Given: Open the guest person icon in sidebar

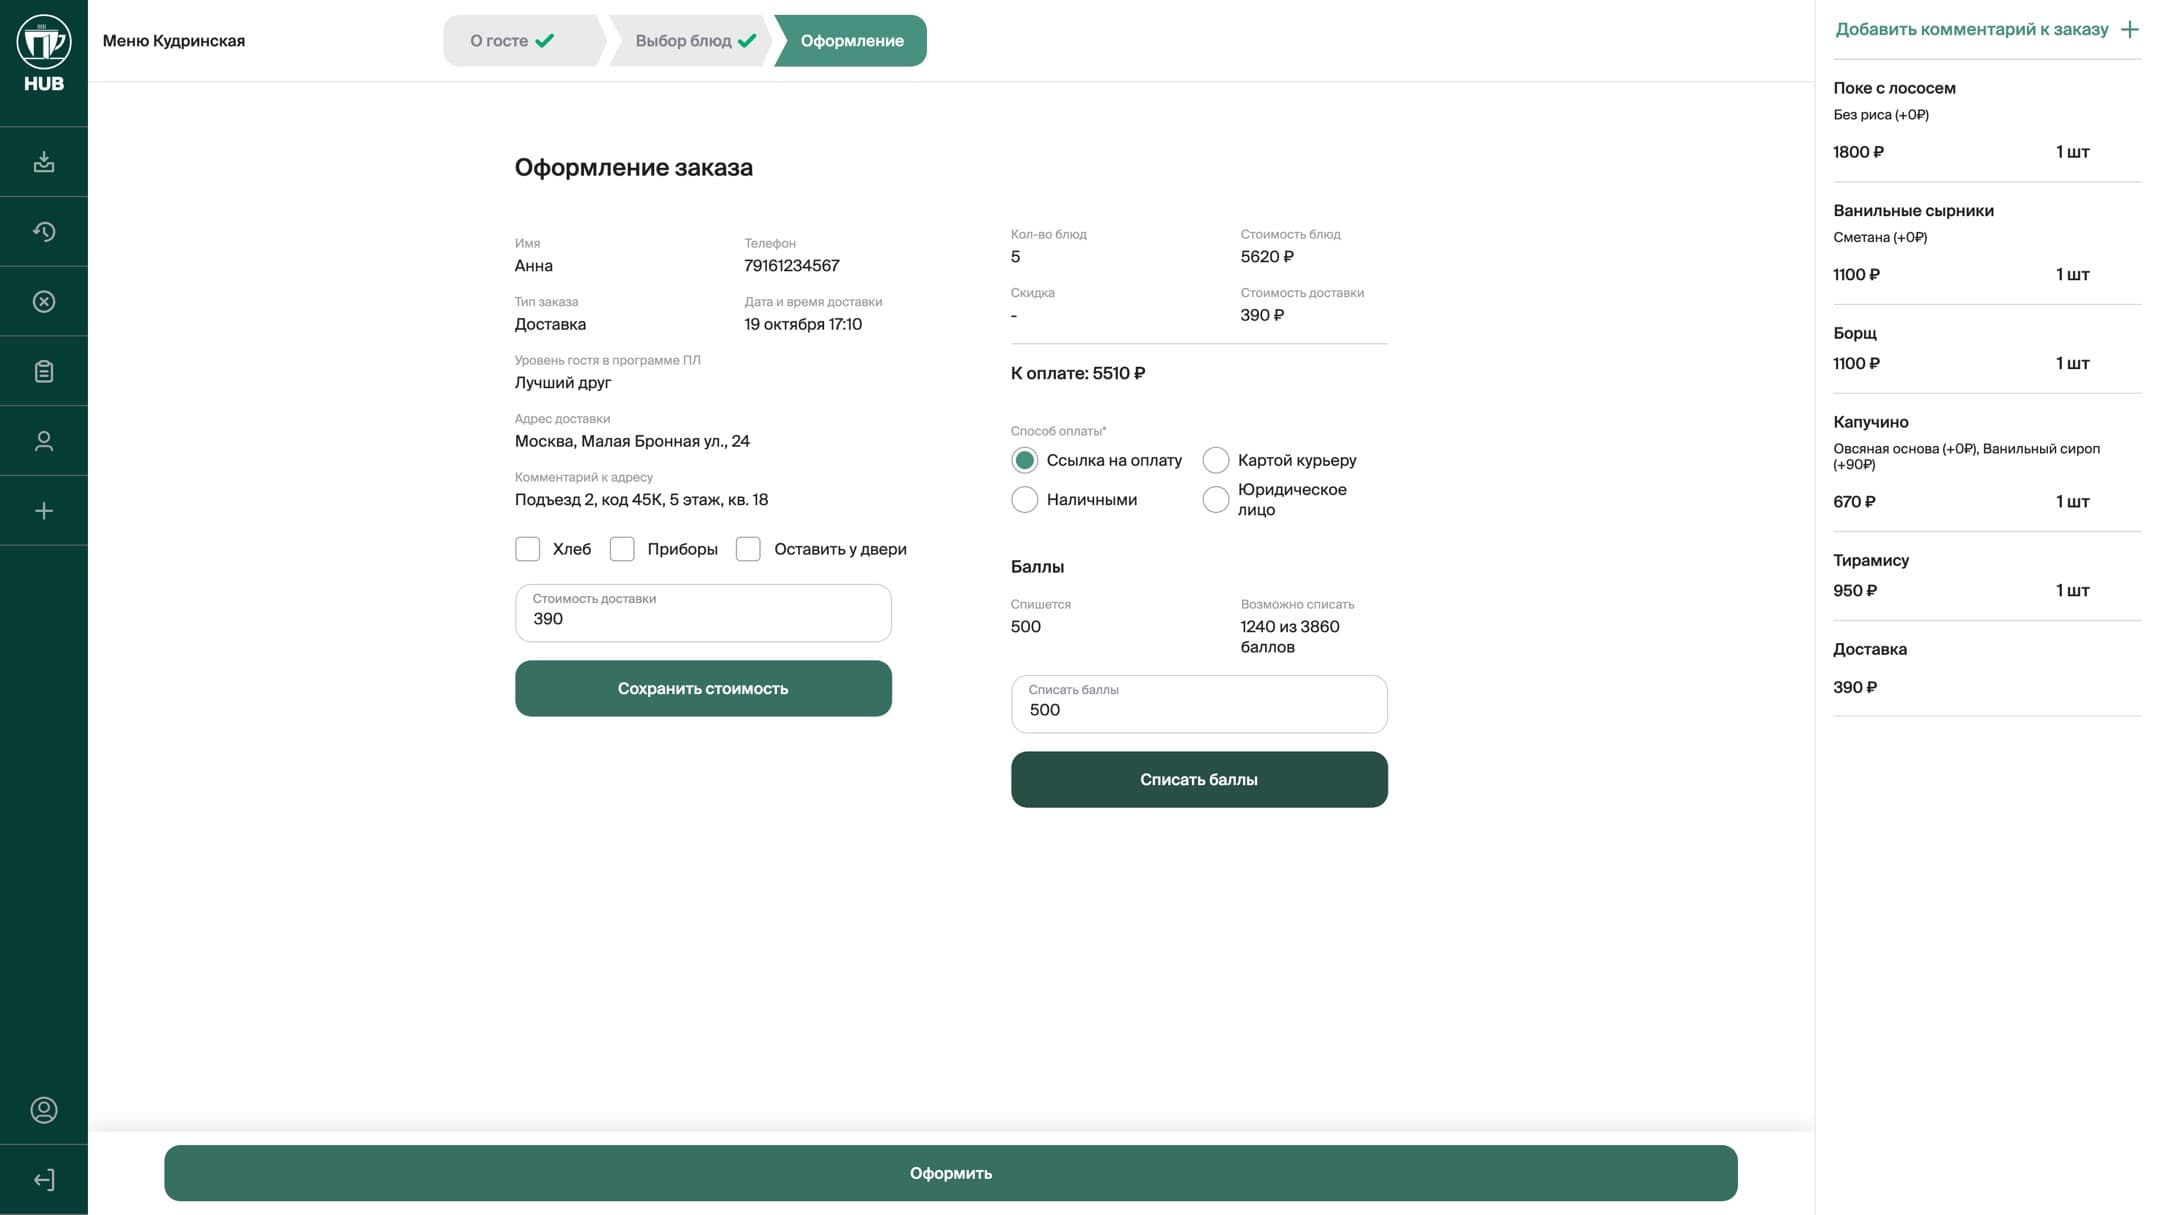Looking at the screenshot, I should pyautogui.click(x=43, y=441).
